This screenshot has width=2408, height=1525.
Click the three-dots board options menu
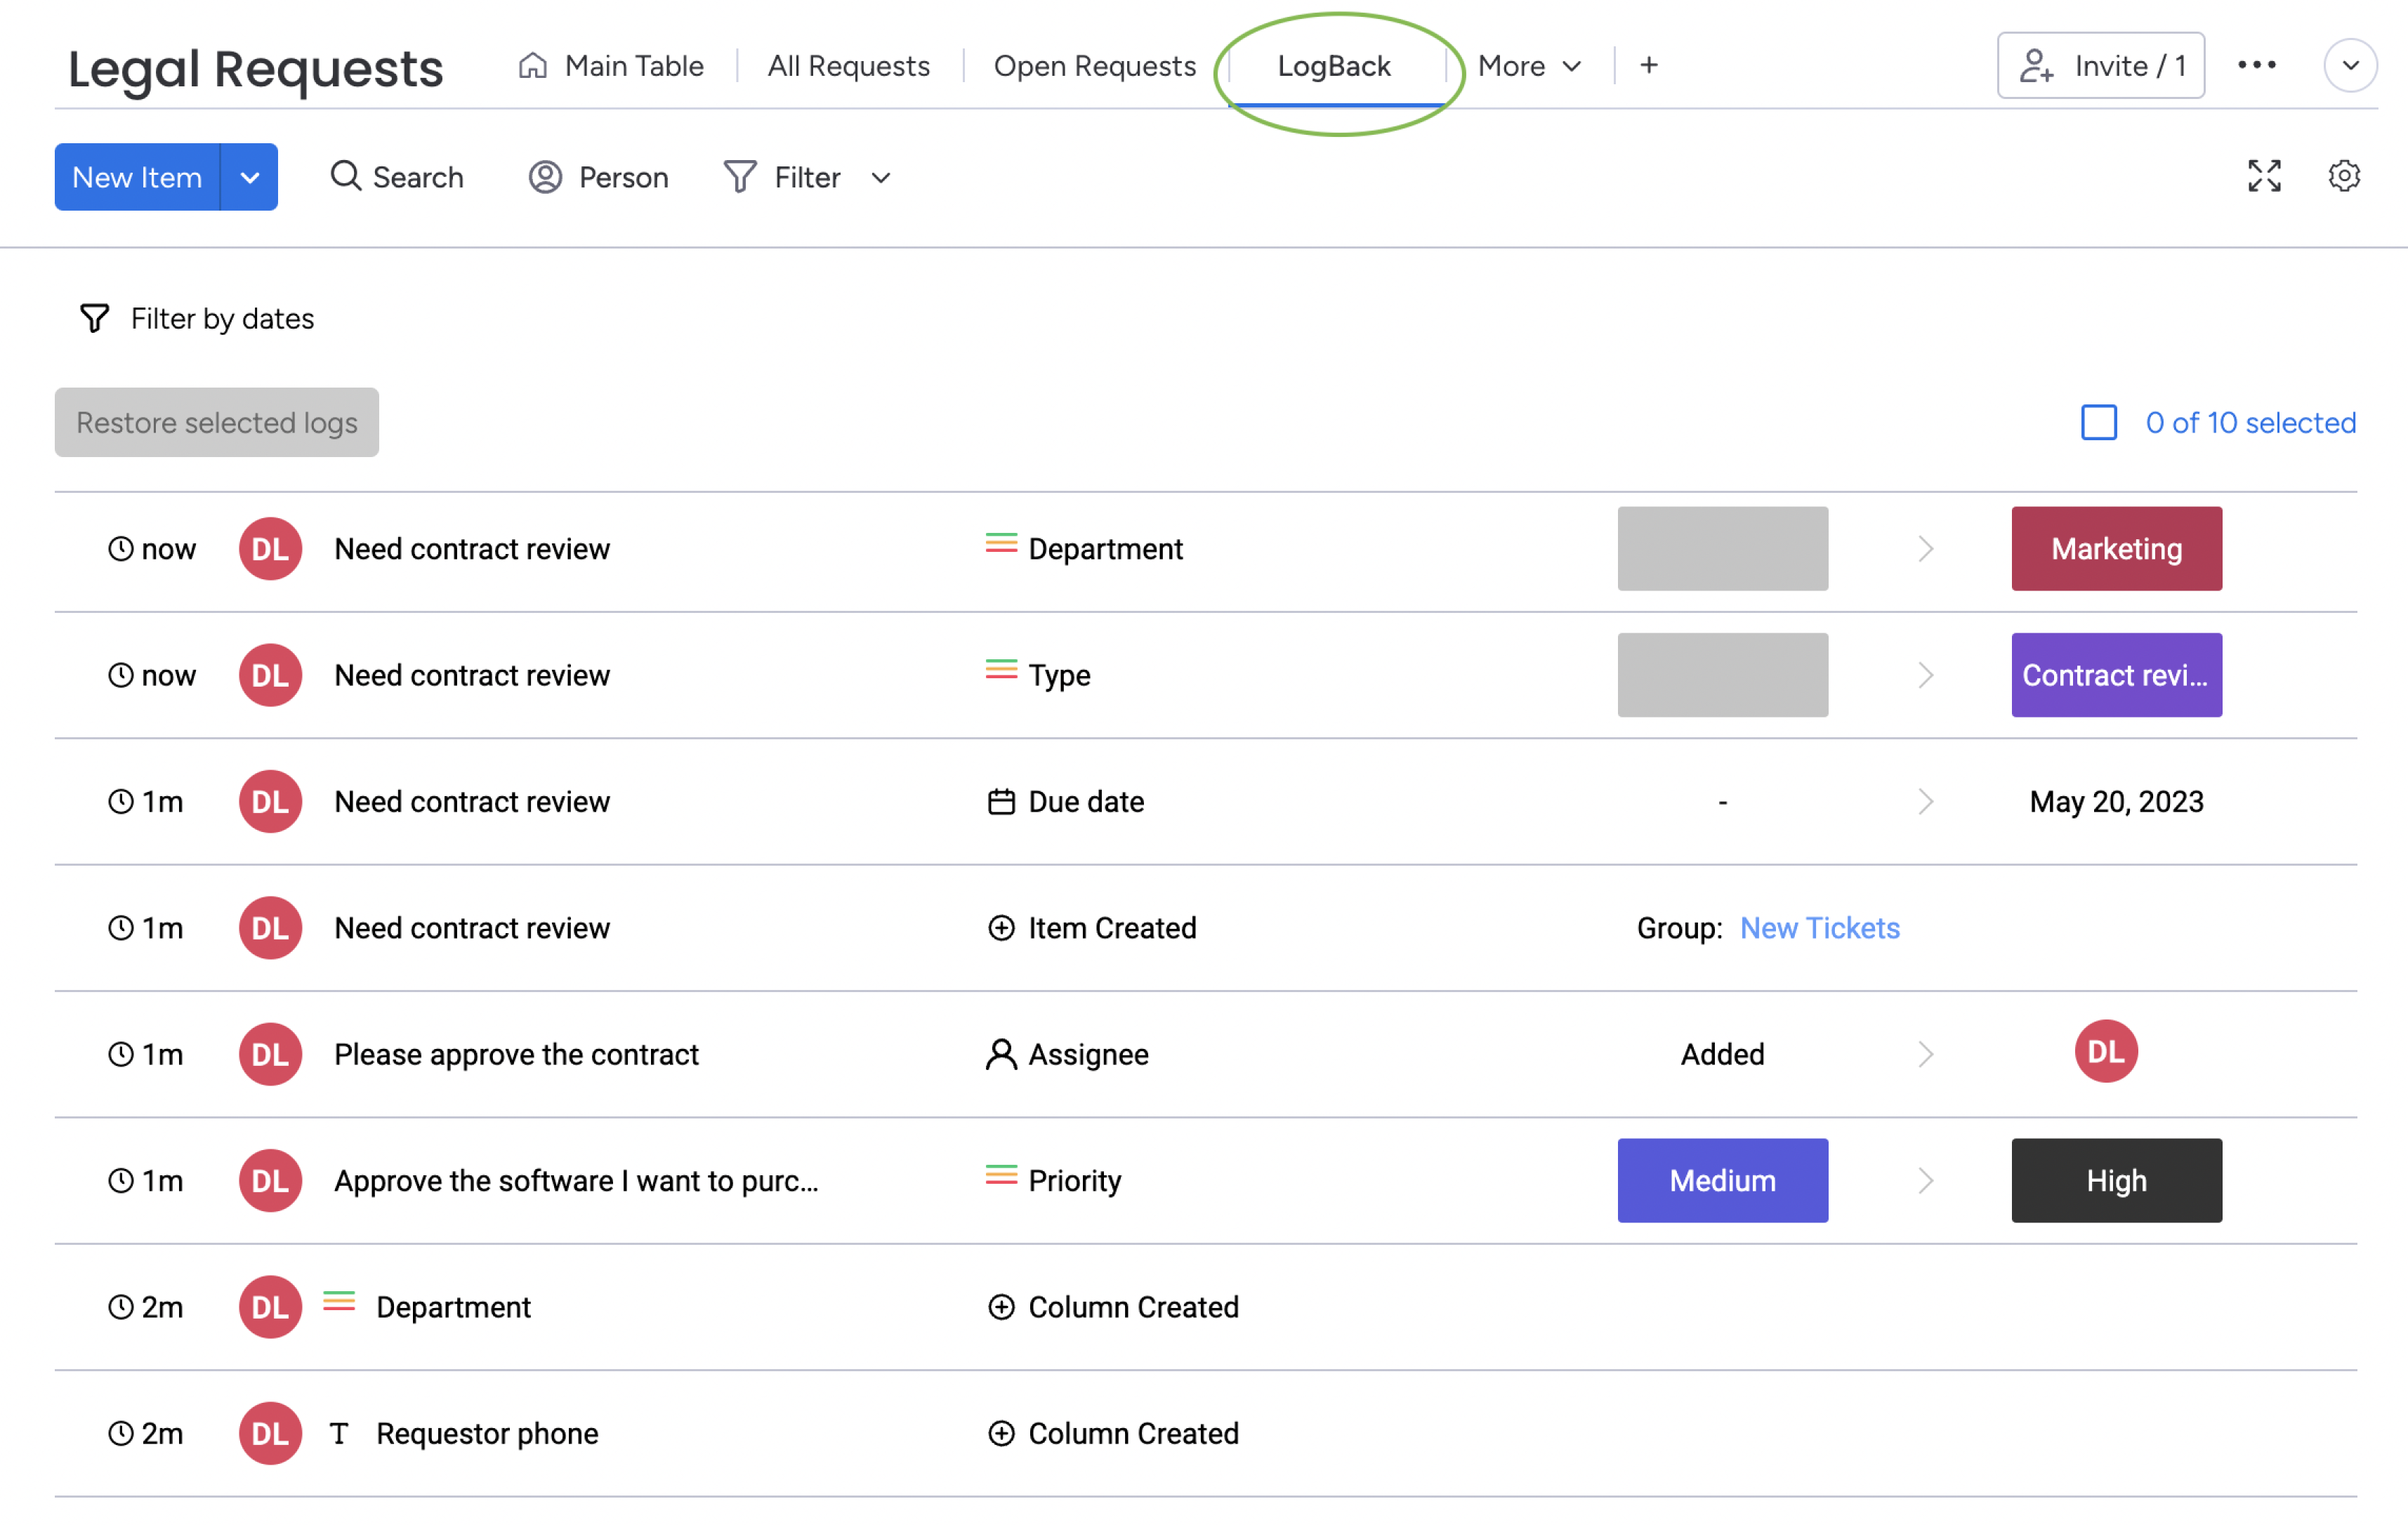coord(2256,65)
